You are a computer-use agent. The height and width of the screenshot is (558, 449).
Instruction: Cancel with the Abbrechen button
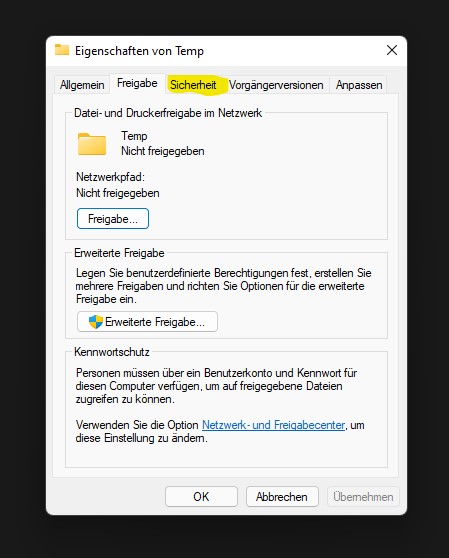coord(282,496)
